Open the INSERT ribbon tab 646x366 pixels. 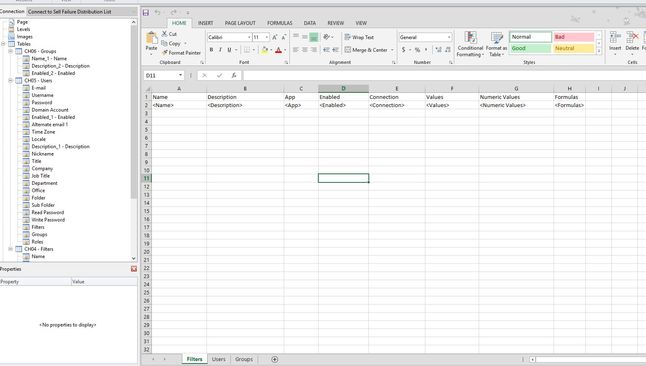pos(205,23)
